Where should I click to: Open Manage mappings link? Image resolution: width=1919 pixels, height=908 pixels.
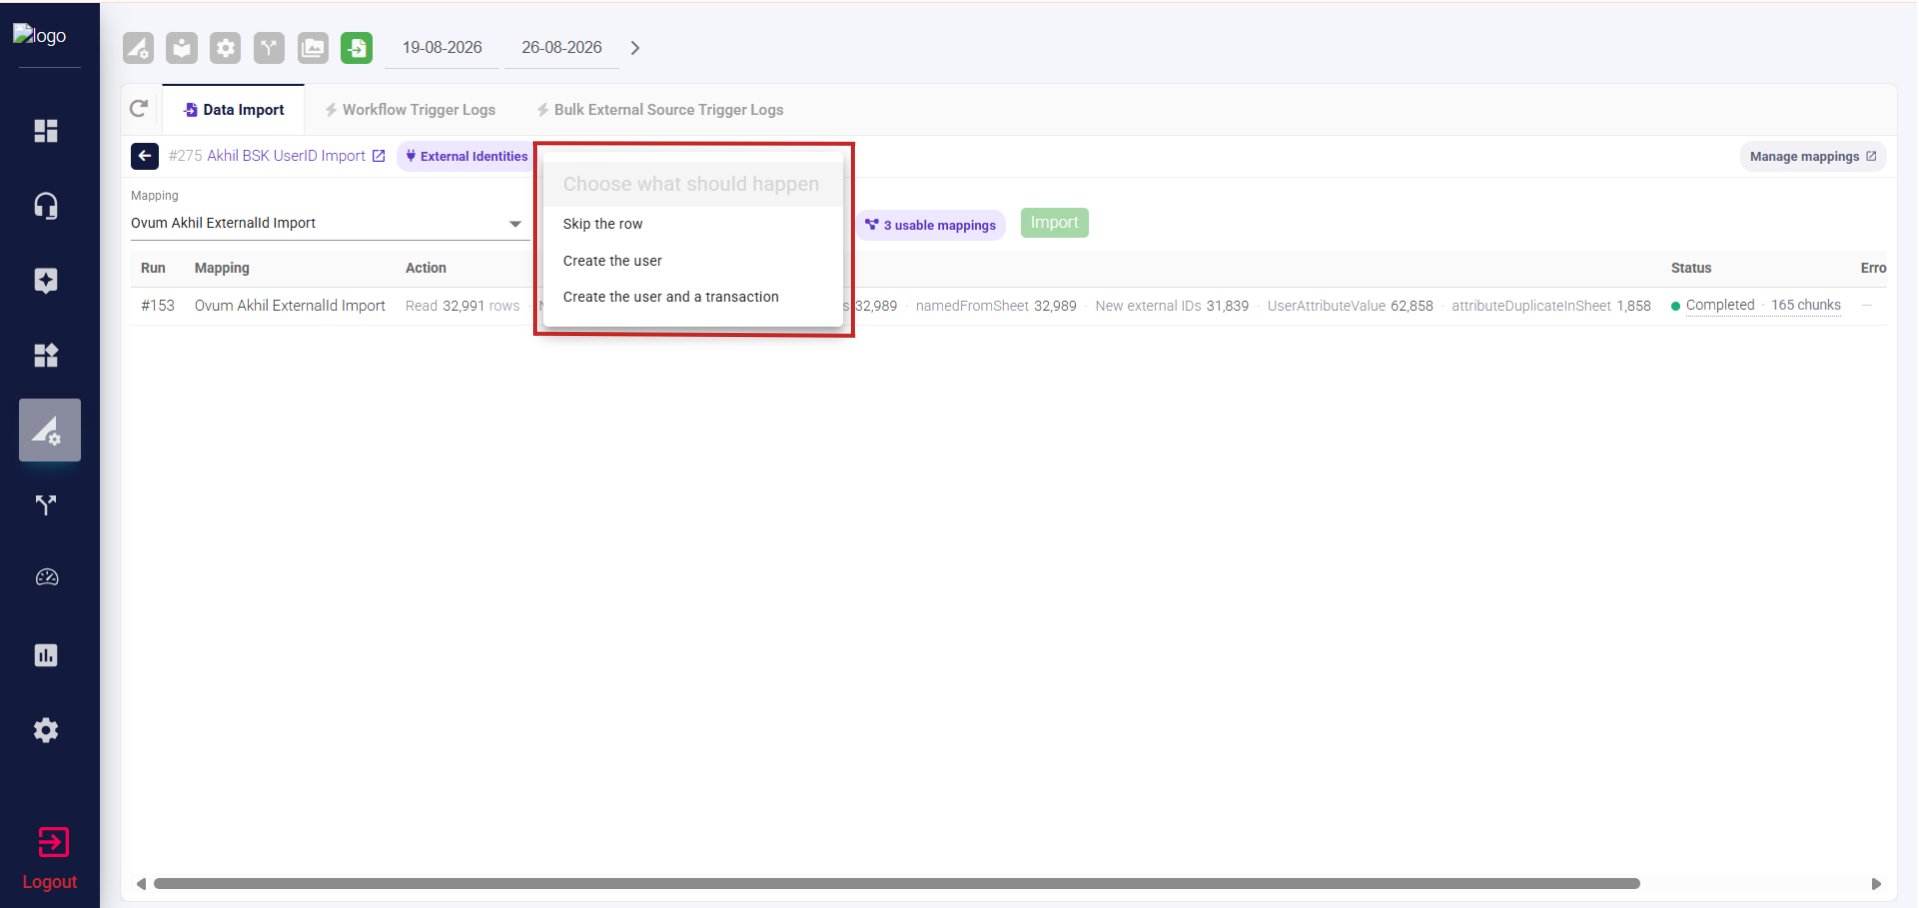click(x=1813, y=156)
